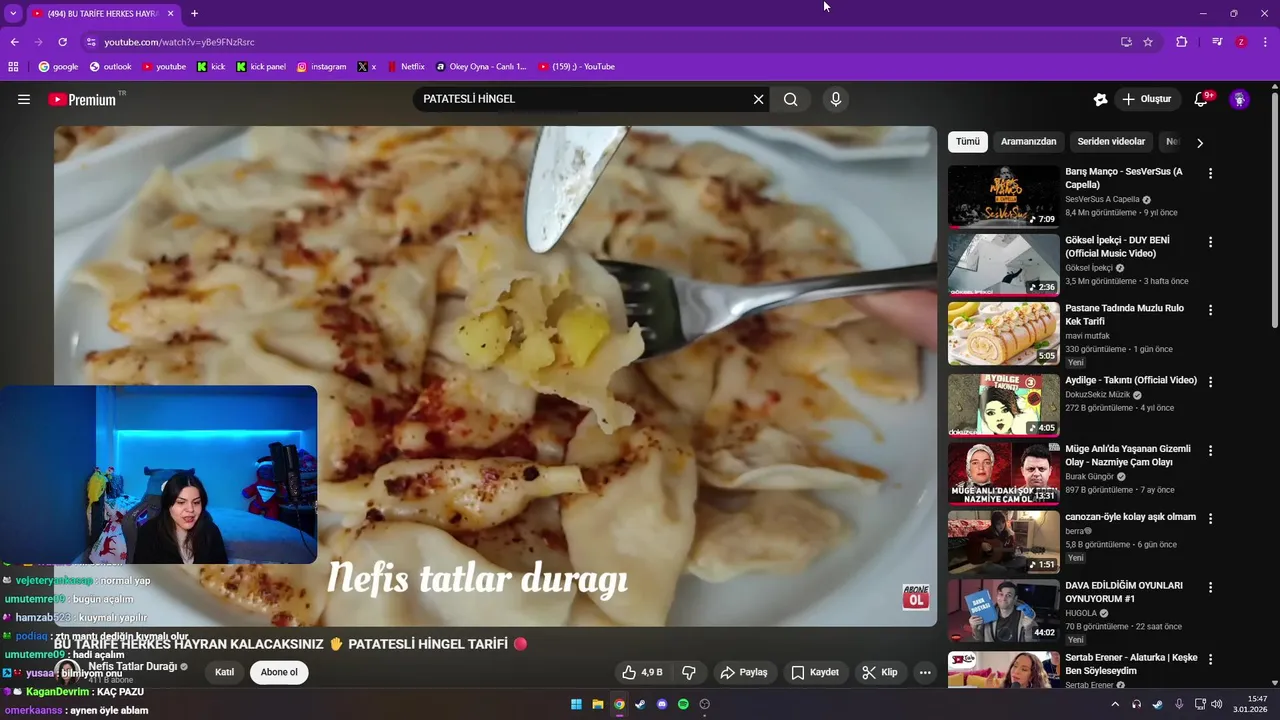Open canozan-öyle kolay aşık olmam title
1280x720 pixels.
pos(1130,517)
